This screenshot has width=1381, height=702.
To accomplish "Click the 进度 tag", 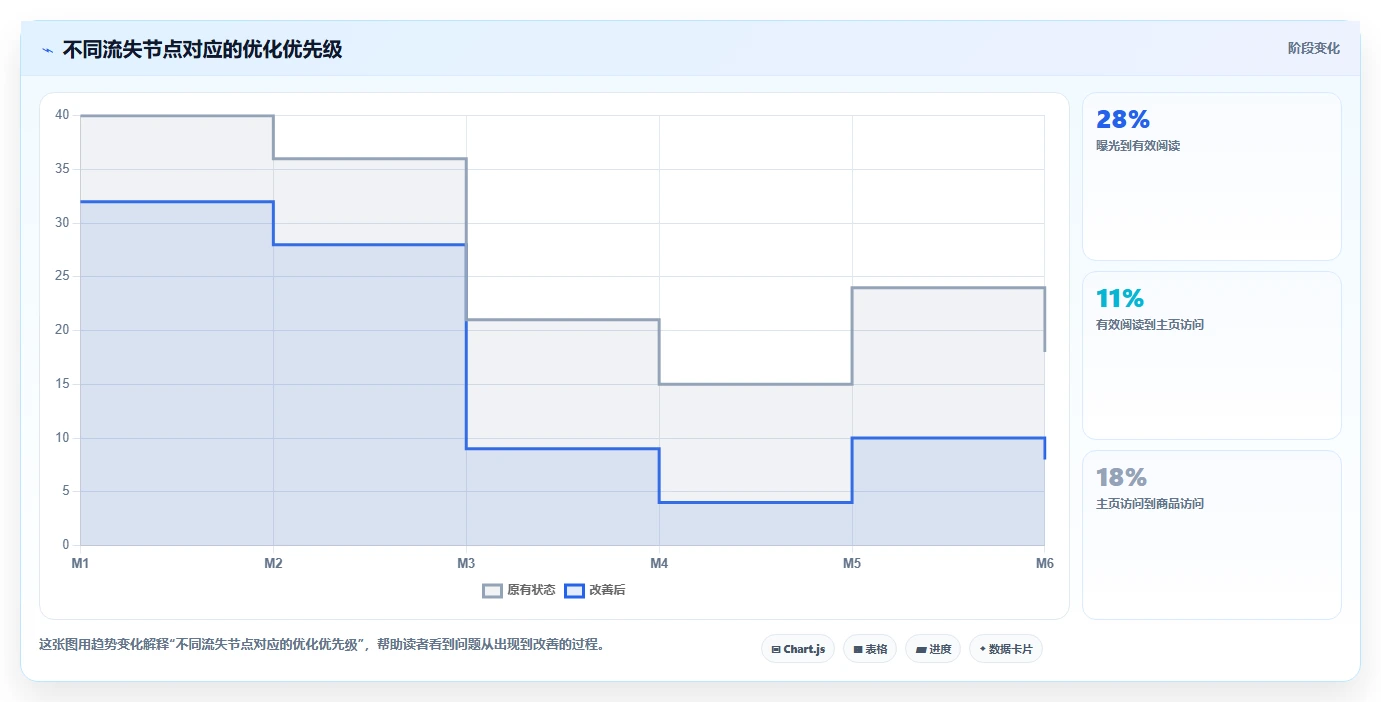I will click(x=933, y=649).
